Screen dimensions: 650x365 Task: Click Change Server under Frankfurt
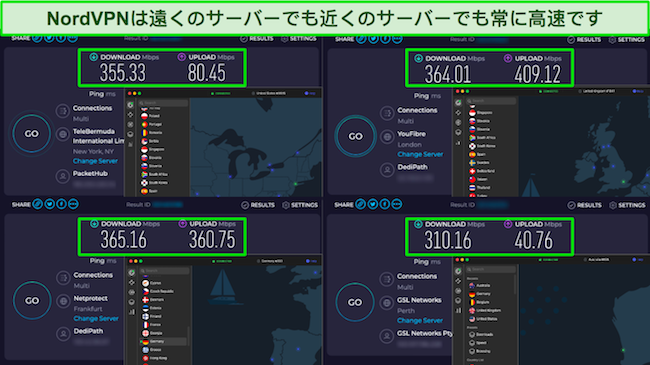coord(96,319)
